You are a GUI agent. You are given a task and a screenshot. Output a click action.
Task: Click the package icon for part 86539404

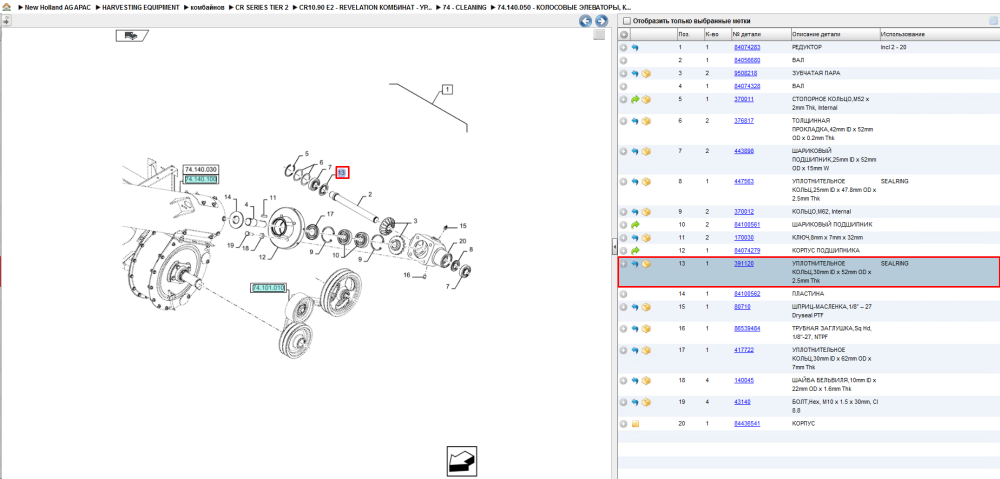point(646,328)
